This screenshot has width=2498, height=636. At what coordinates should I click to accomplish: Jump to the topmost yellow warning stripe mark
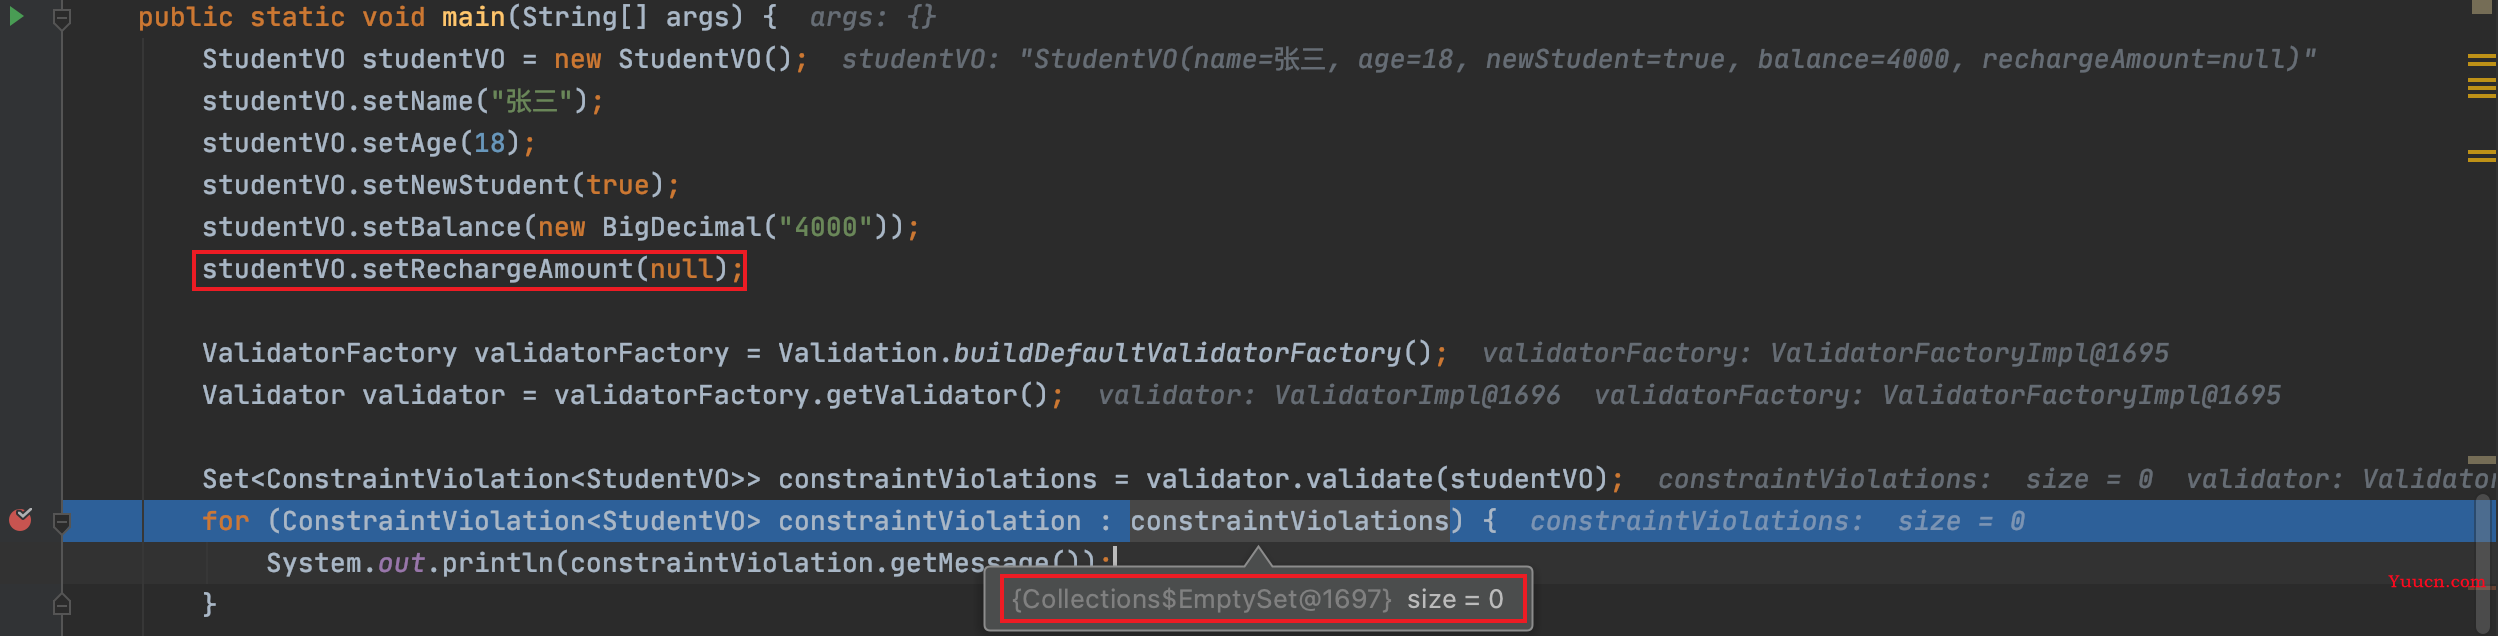pyautogui.click(x=2481, y=59)
